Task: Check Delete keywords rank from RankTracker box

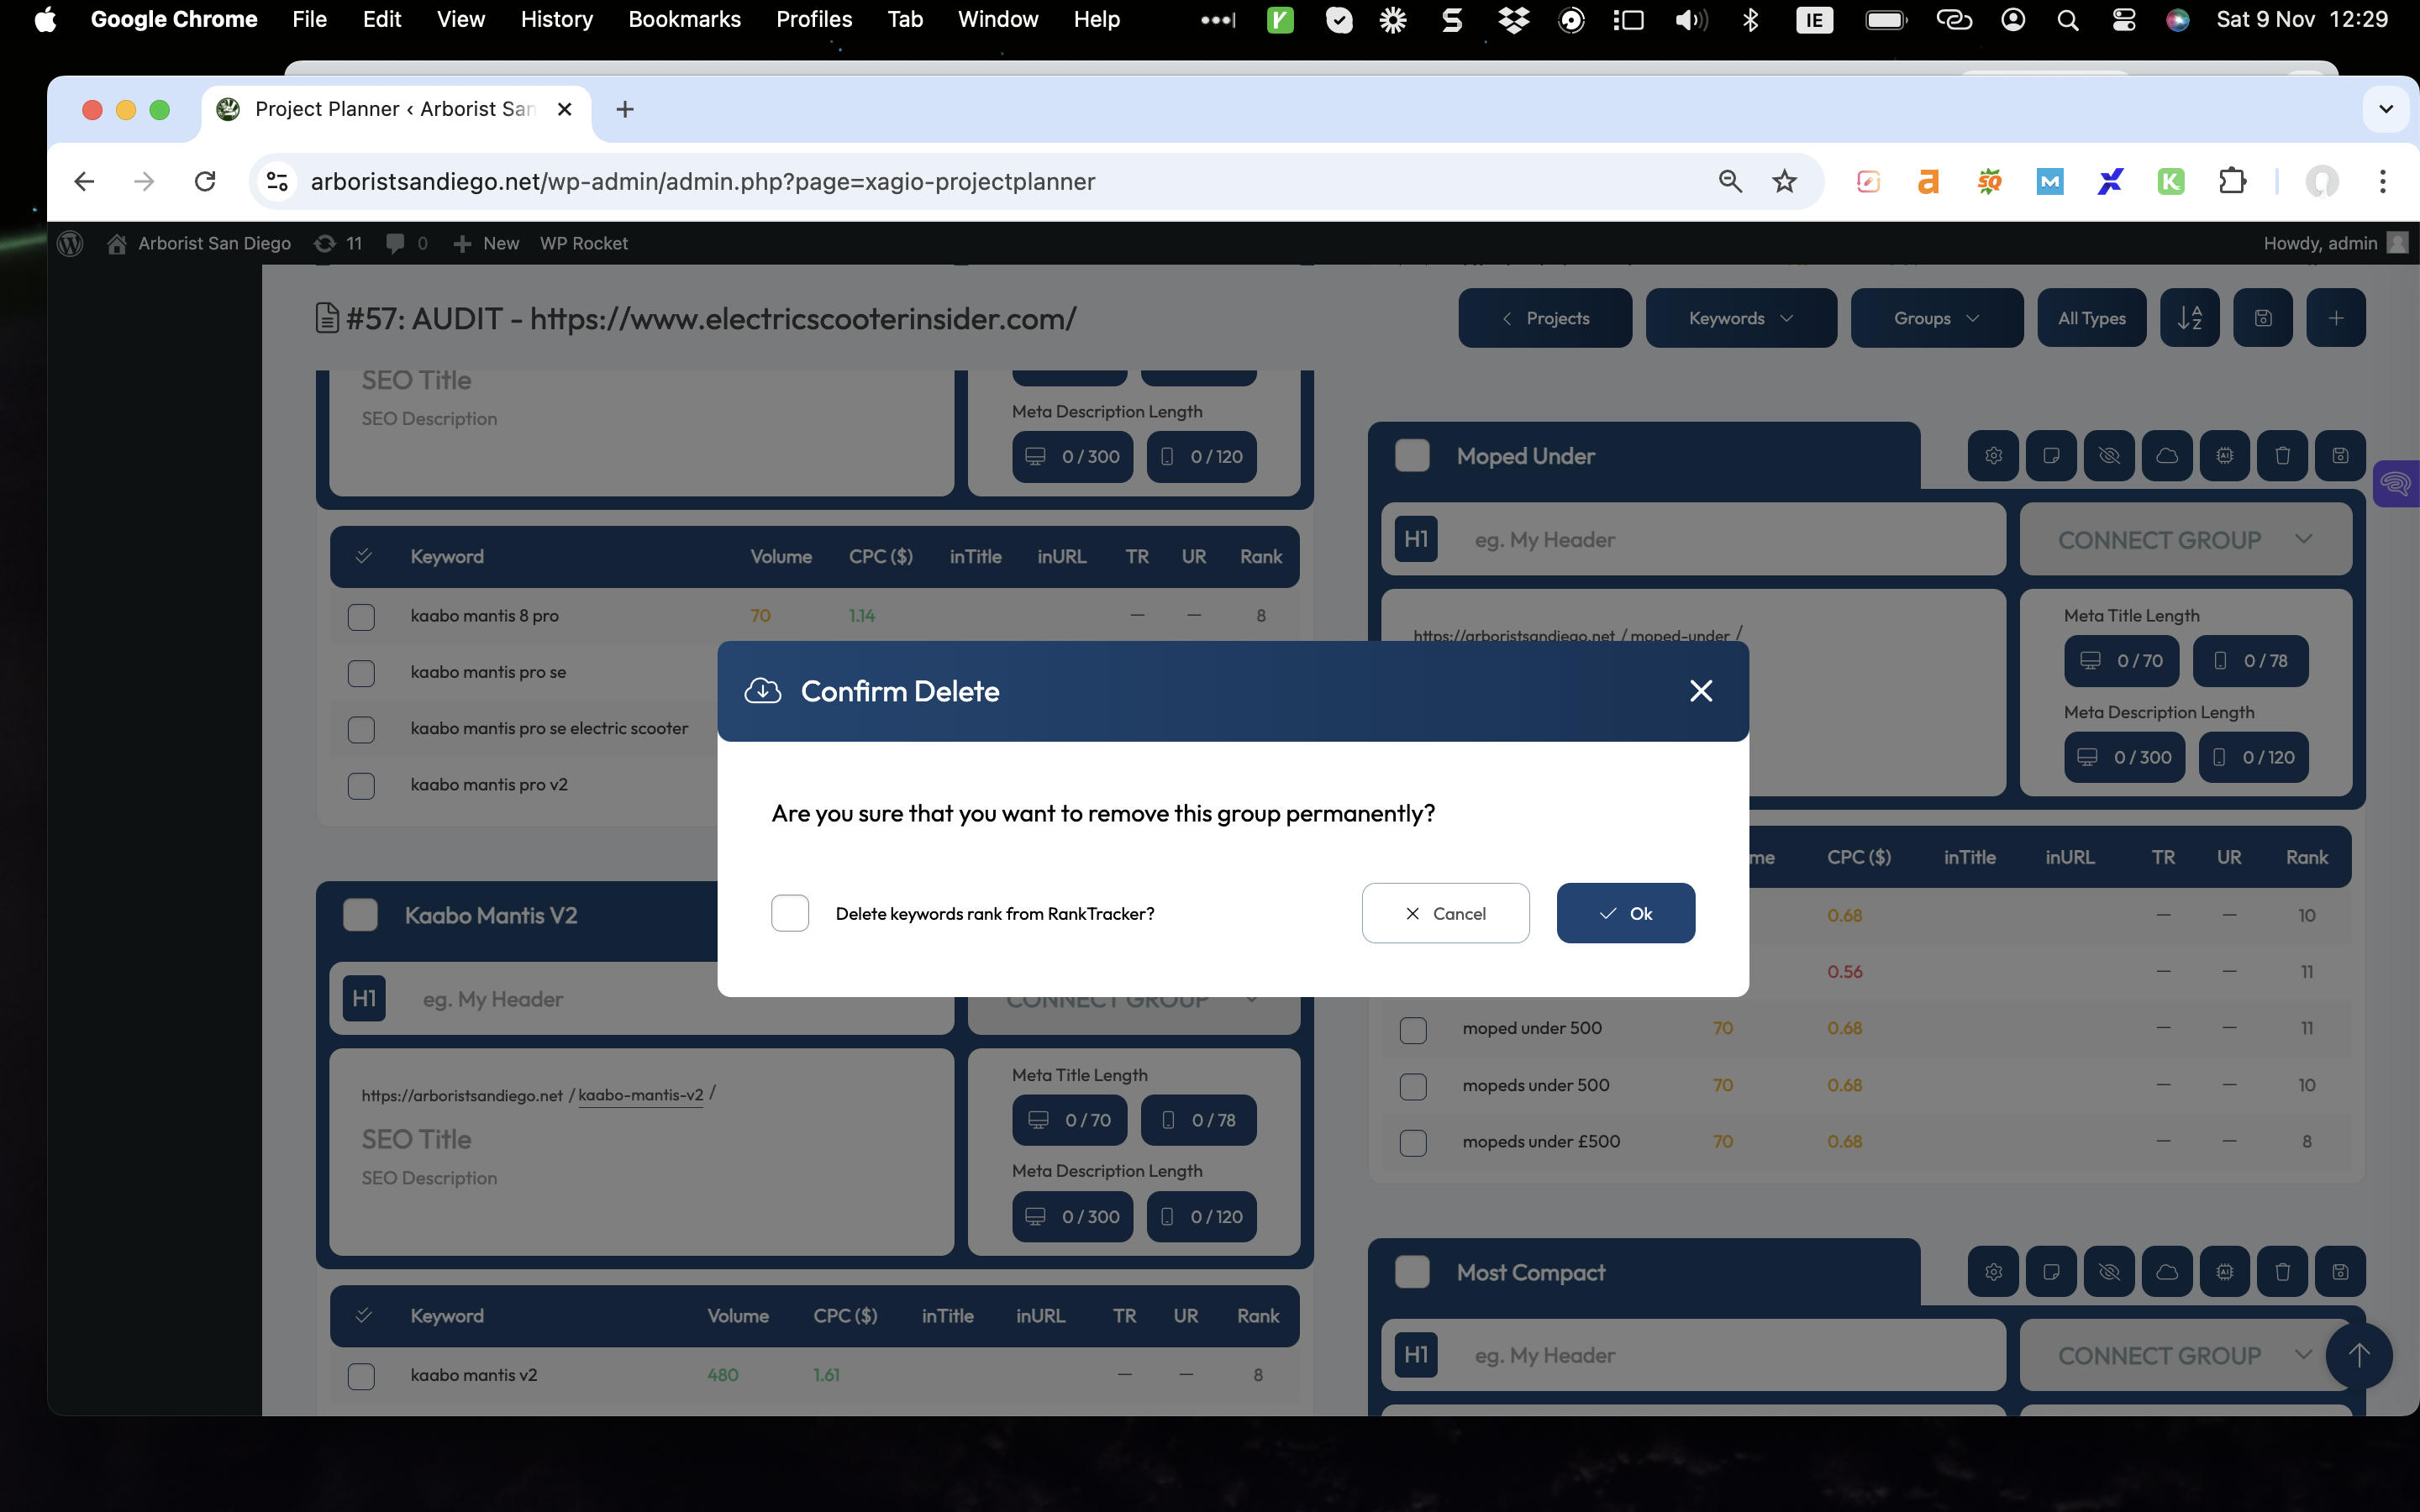Action: [790, 913]
